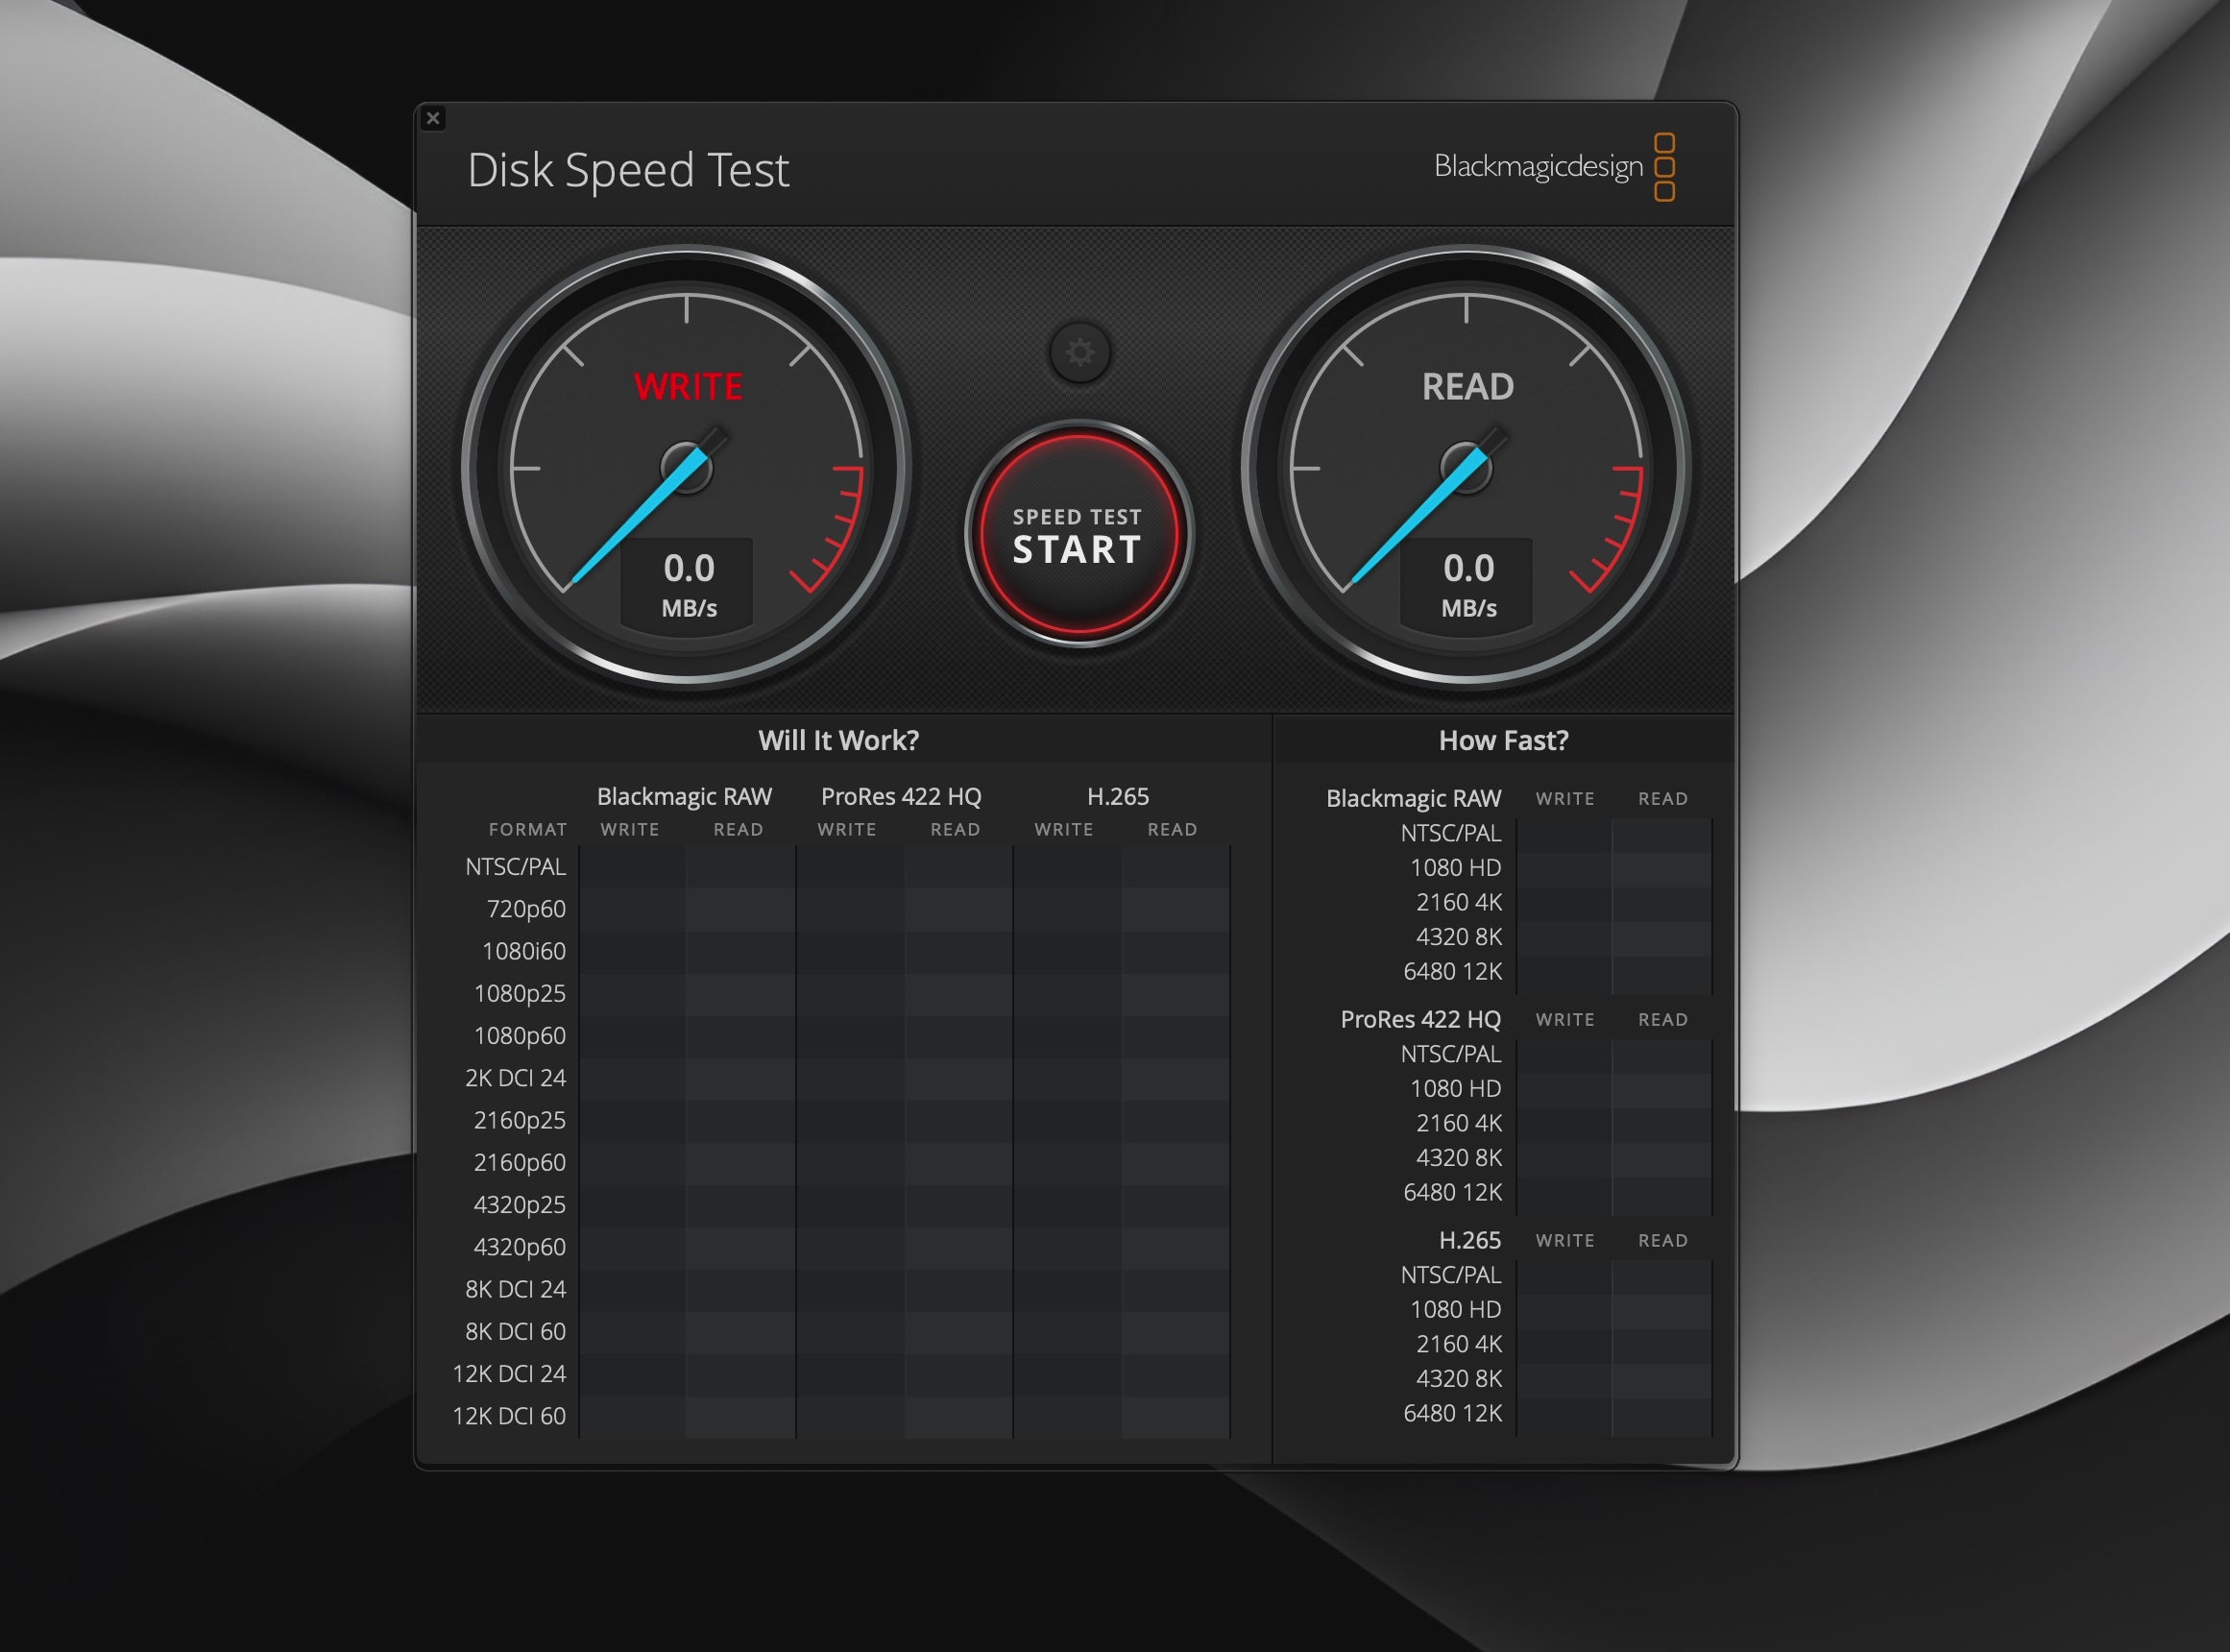
Task: Close the Disk Speed Test window
Action: tap(433, 118)
